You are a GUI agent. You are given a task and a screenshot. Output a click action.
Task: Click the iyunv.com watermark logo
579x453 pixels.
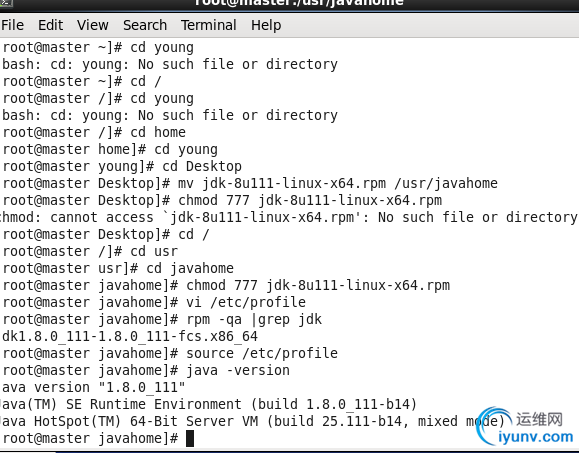pyautogui.click(x=494, y=425)
